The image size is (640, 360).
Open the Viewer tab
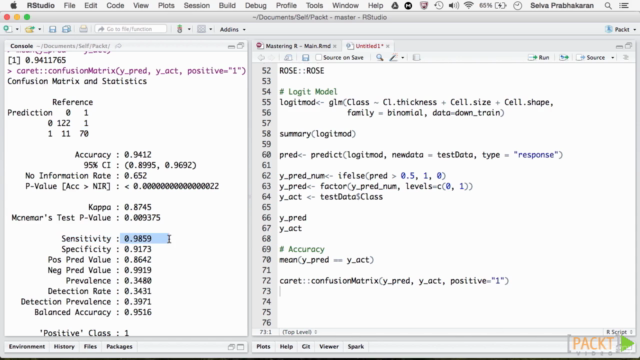click(329, 347)
